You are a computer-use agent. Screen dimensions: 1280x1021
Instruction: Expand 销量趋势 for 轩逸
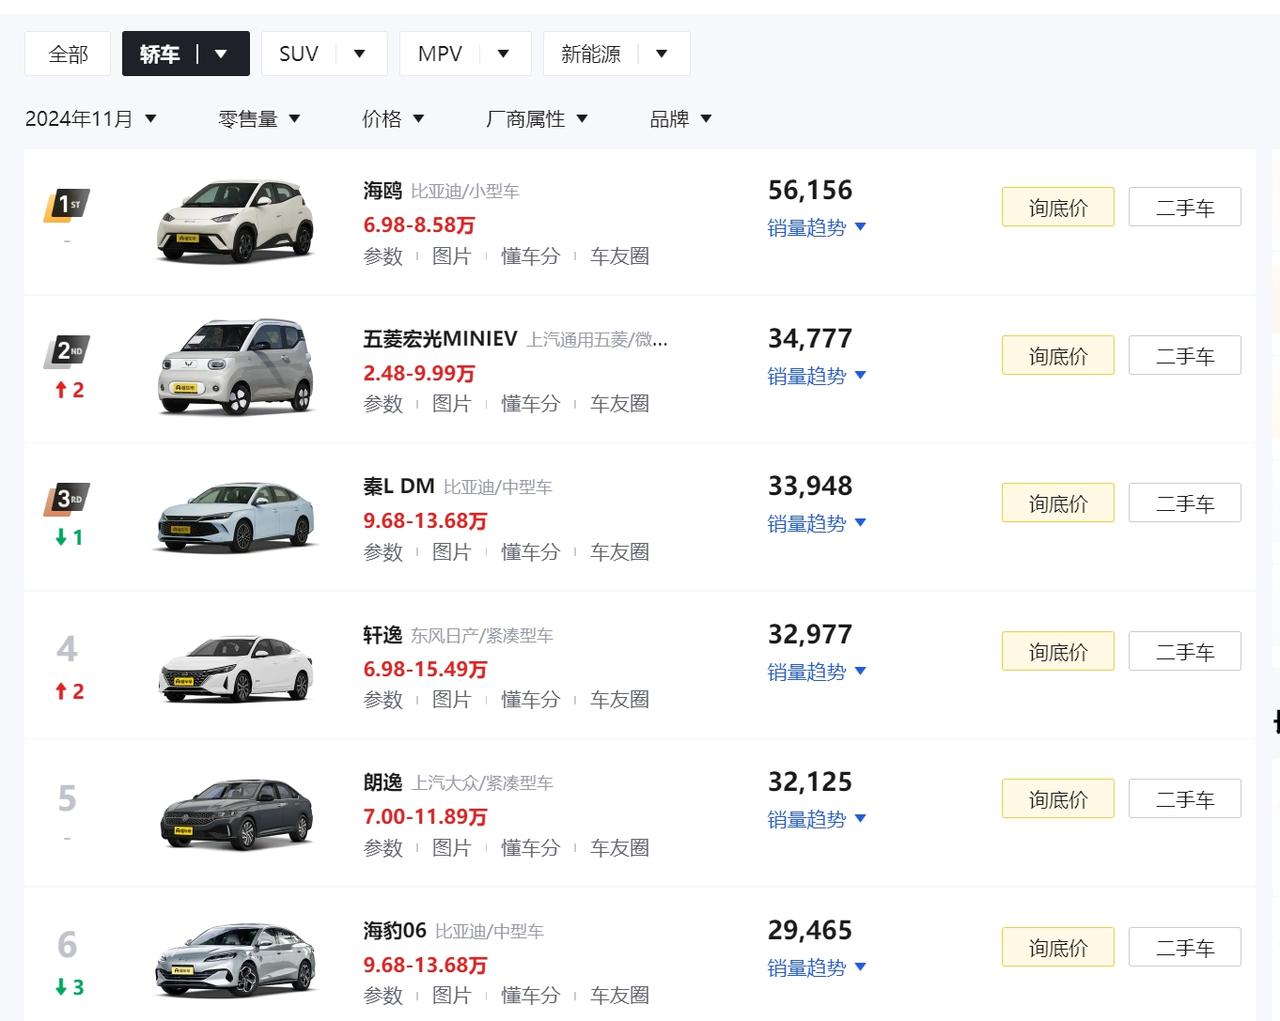pyautogui.click(x=816, y=672)
